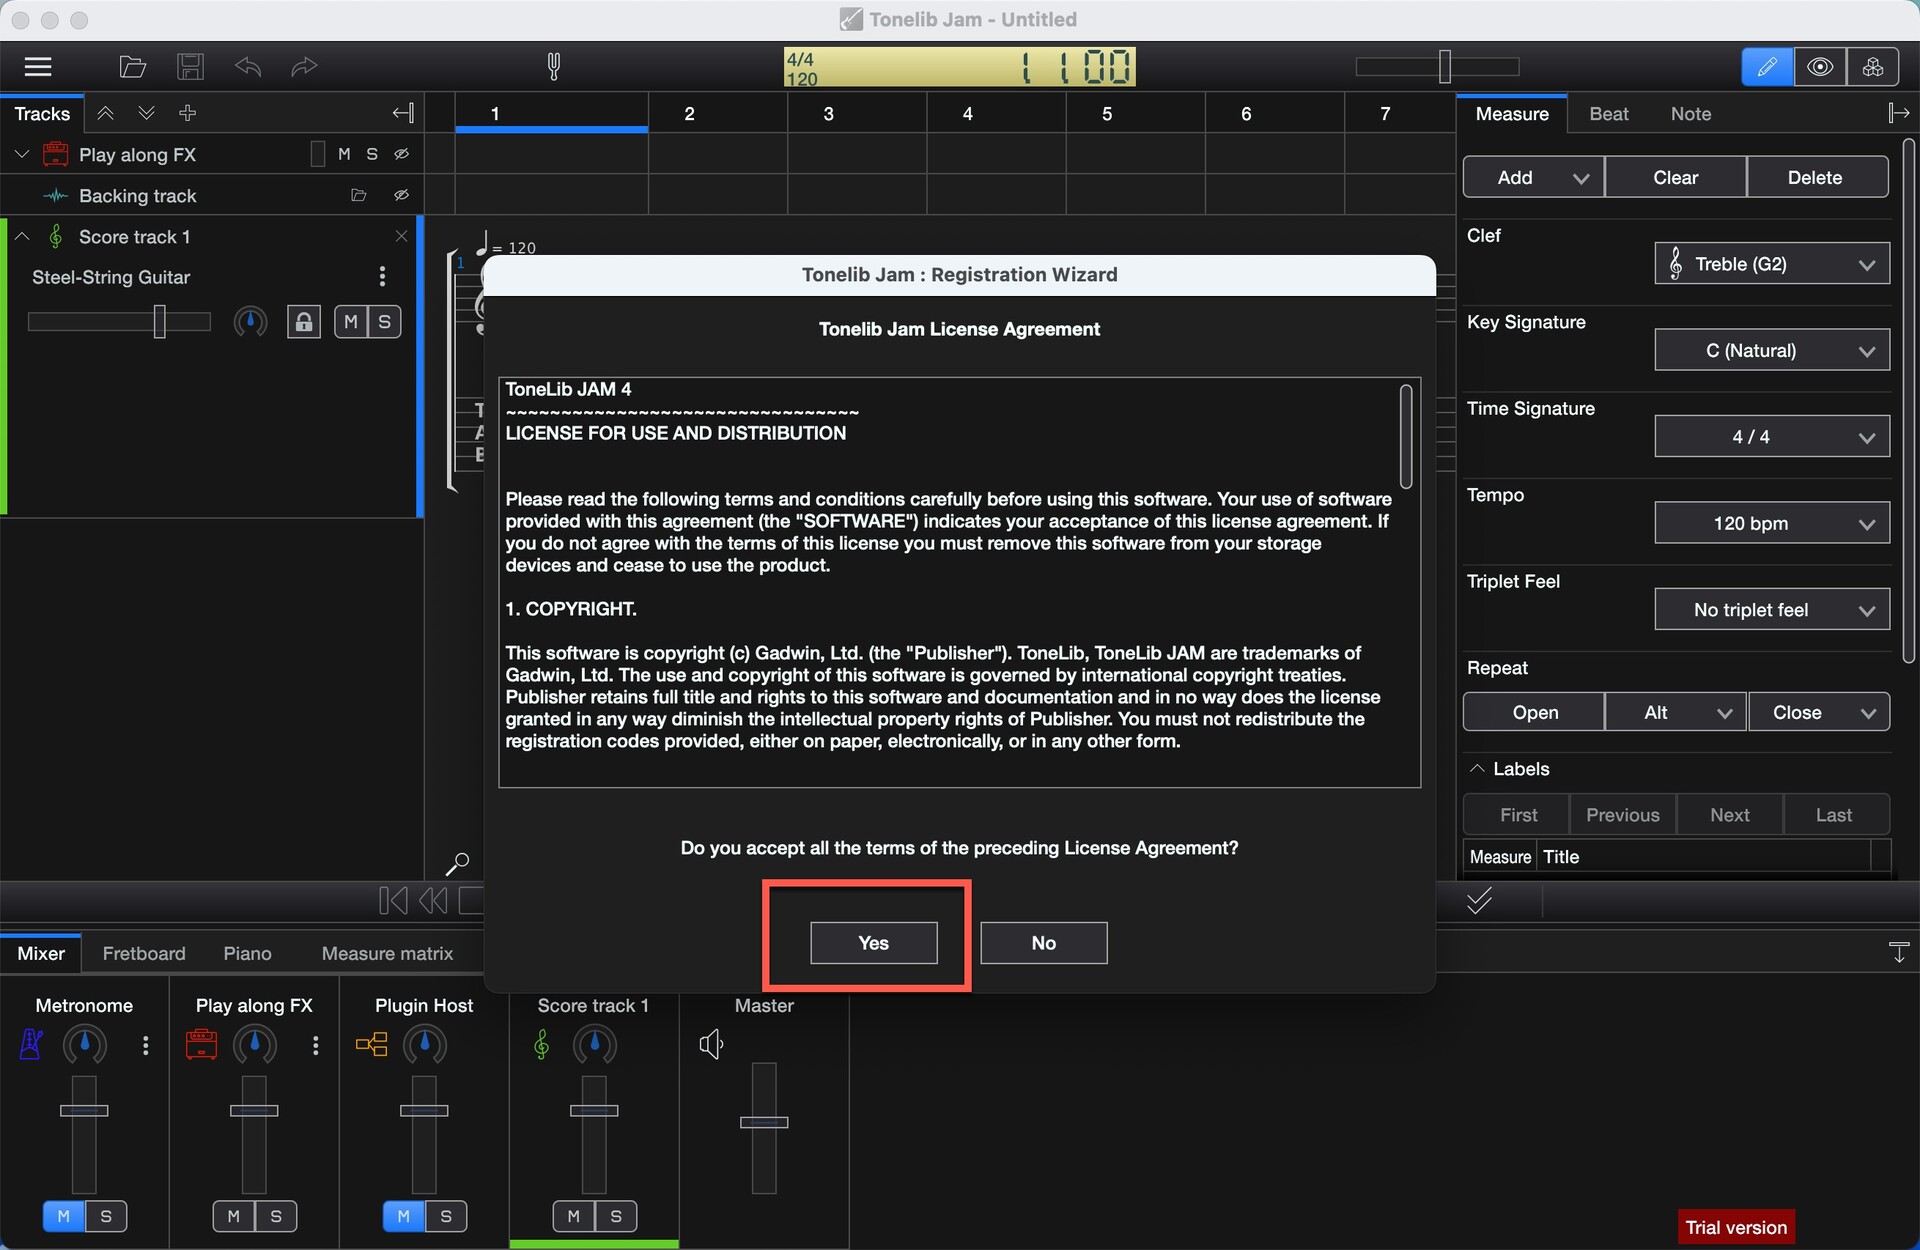Click the redo arrow icon
Image resolution: width=1920 pixels, height=1250 pixels.
304,67
